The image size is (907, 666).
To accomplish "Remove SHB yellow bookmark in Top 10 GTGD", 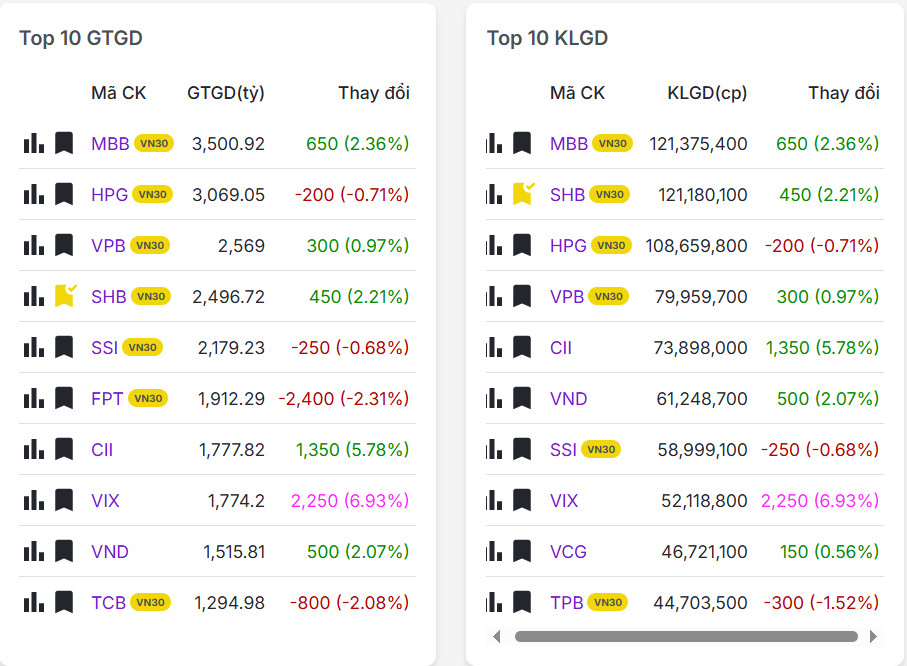I will tap(65, 296).
